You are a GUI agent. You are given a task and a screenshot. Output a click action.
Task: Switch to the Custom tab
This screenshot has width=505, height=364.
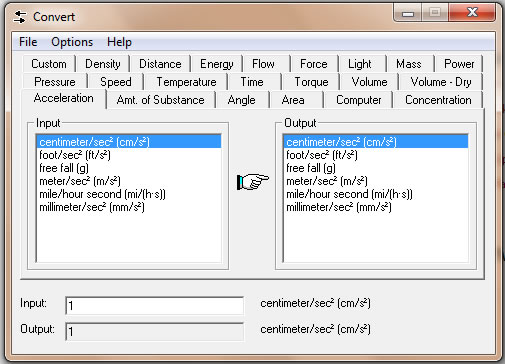(x=49, y=64)
